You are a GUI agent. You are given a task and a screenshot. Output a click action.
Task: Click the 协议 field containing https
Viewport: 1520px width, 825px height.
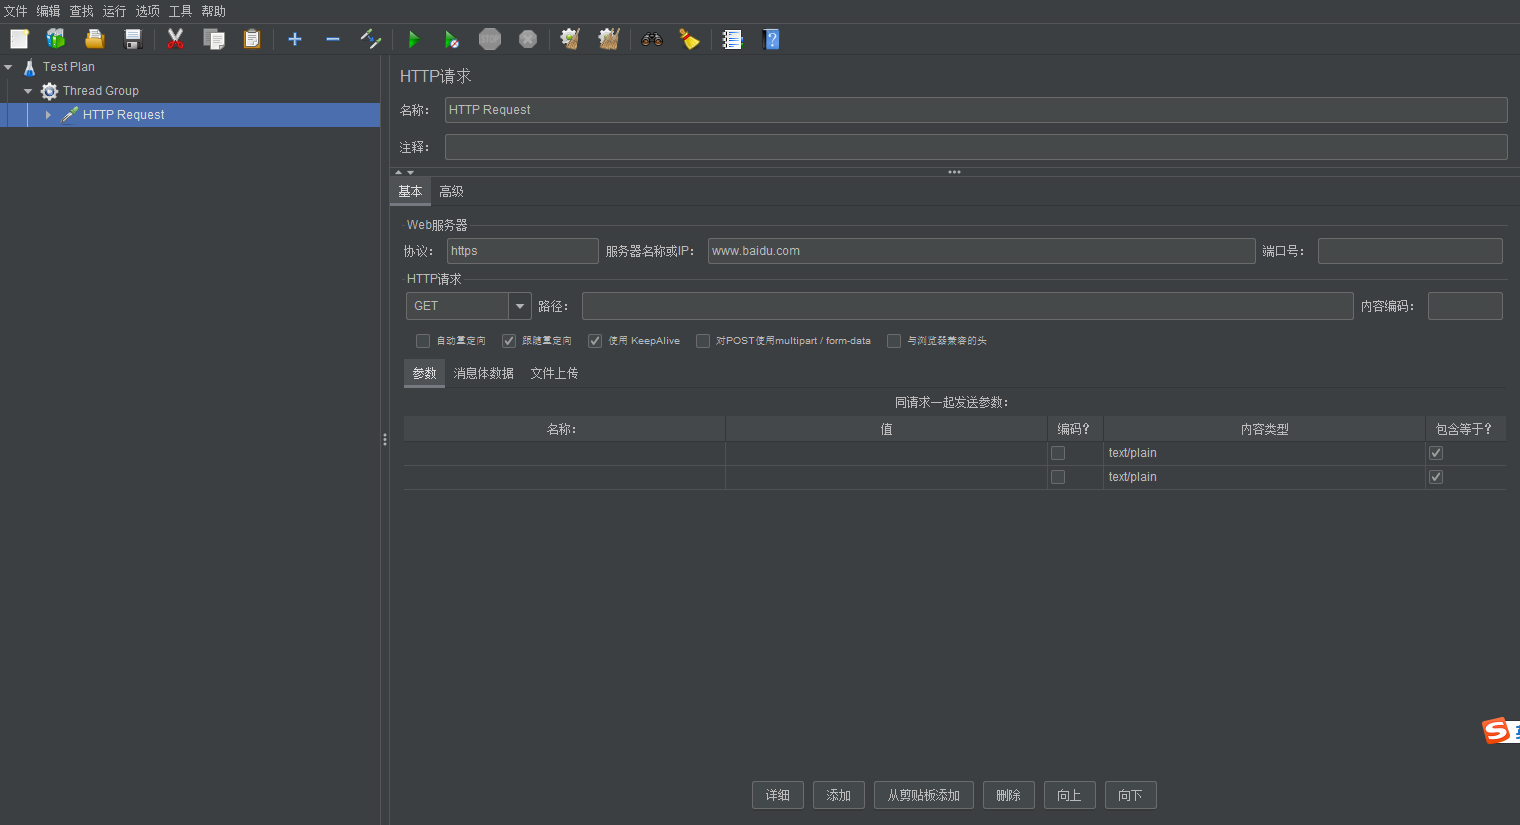tap(522, 251)
